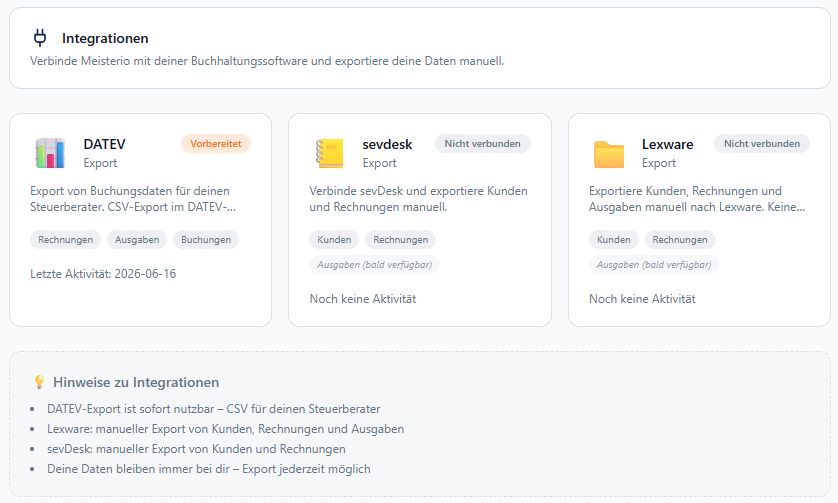Open the Lexware card title
Screen dimensions: 838x503
(668, 144)
